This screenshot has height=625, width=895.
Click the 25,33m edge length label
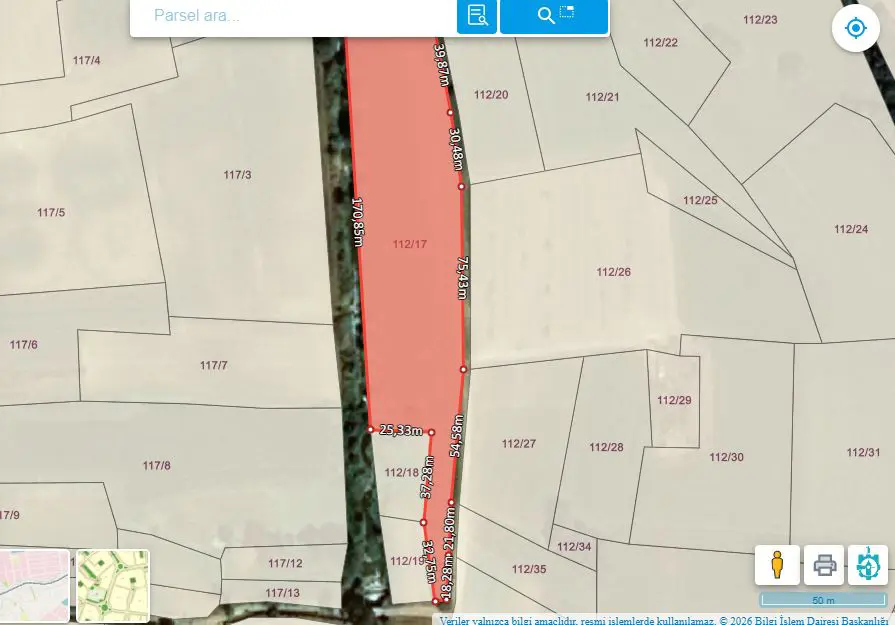coord(401,430)
